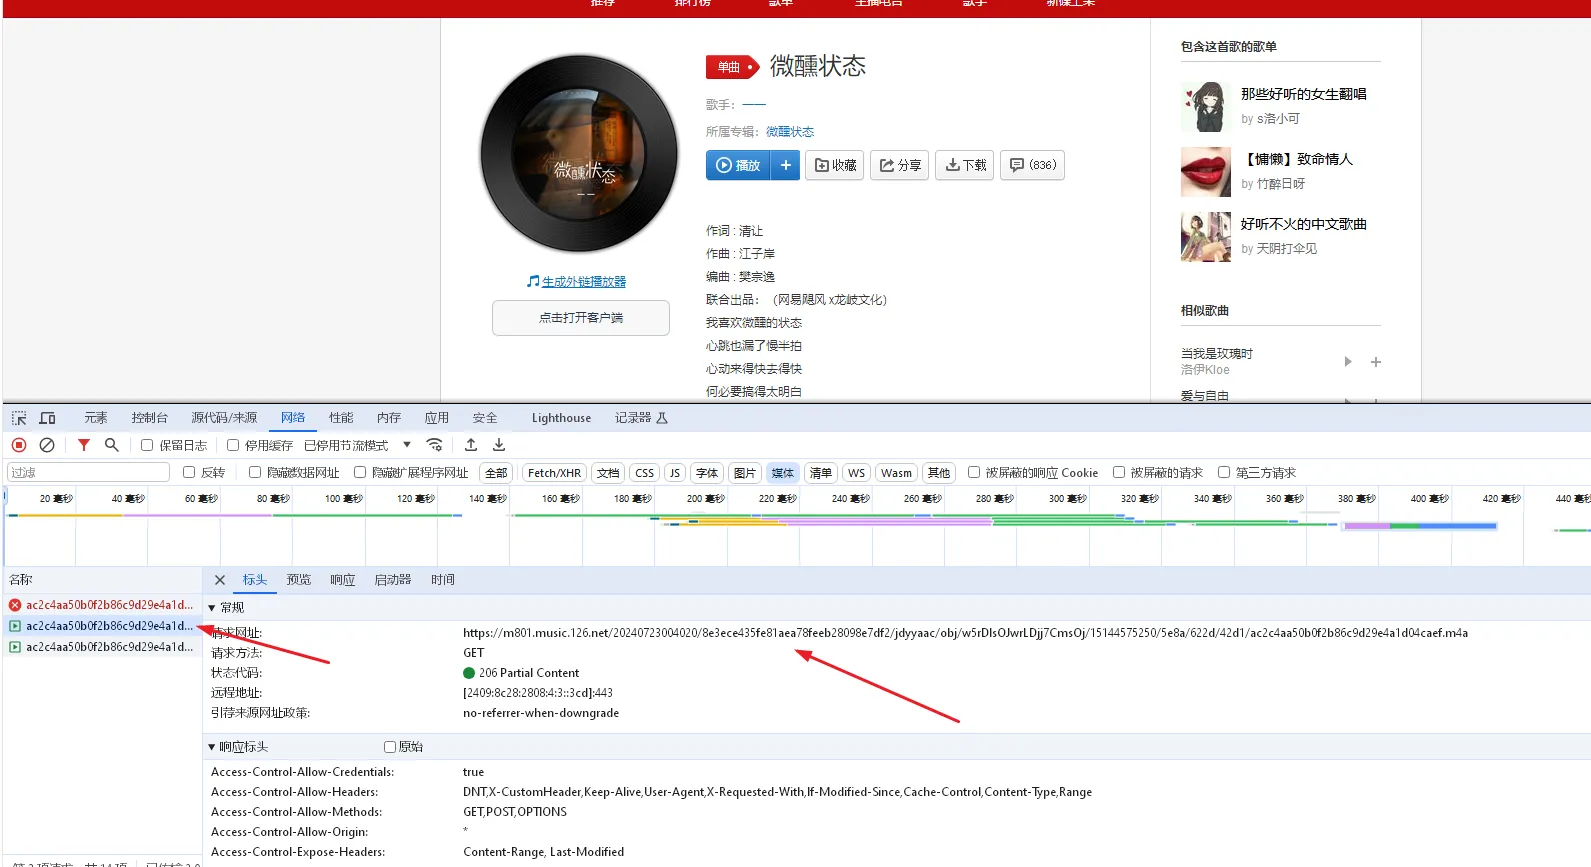Viewport: 1591px width, 867px height.
Task: Open 源代码/来源 sources tab
Action: (x=224, y=418)
